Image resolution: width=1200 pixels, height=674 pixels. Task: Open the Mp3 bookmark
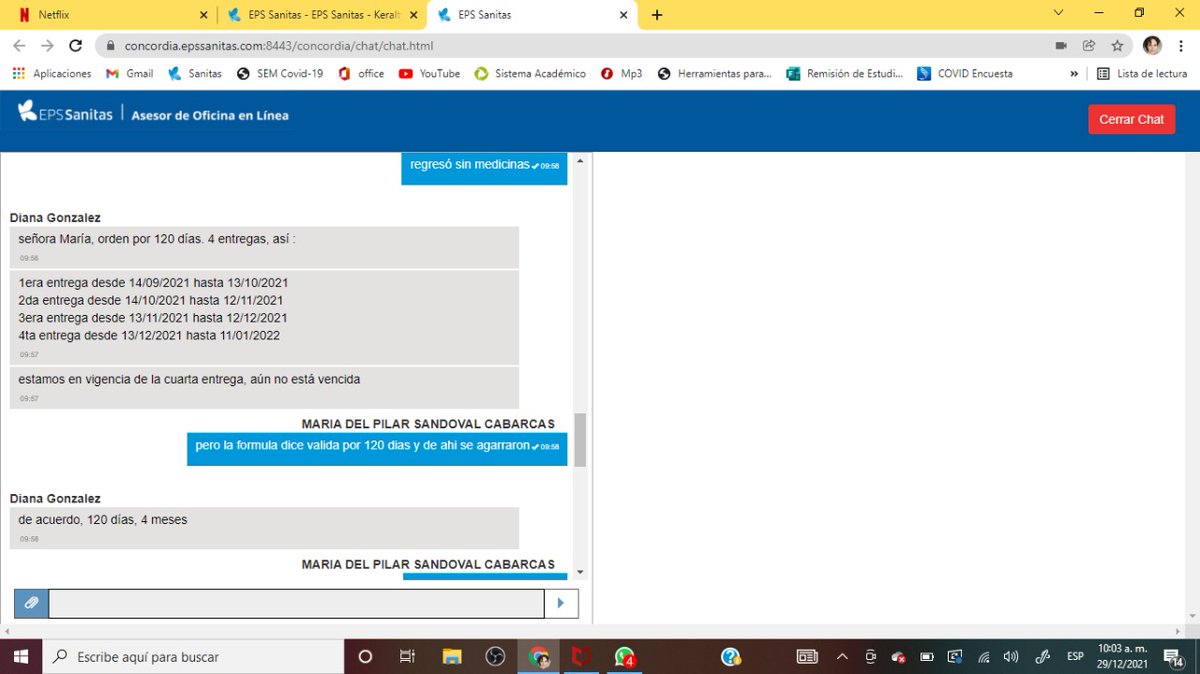click(x=621, y=73)
